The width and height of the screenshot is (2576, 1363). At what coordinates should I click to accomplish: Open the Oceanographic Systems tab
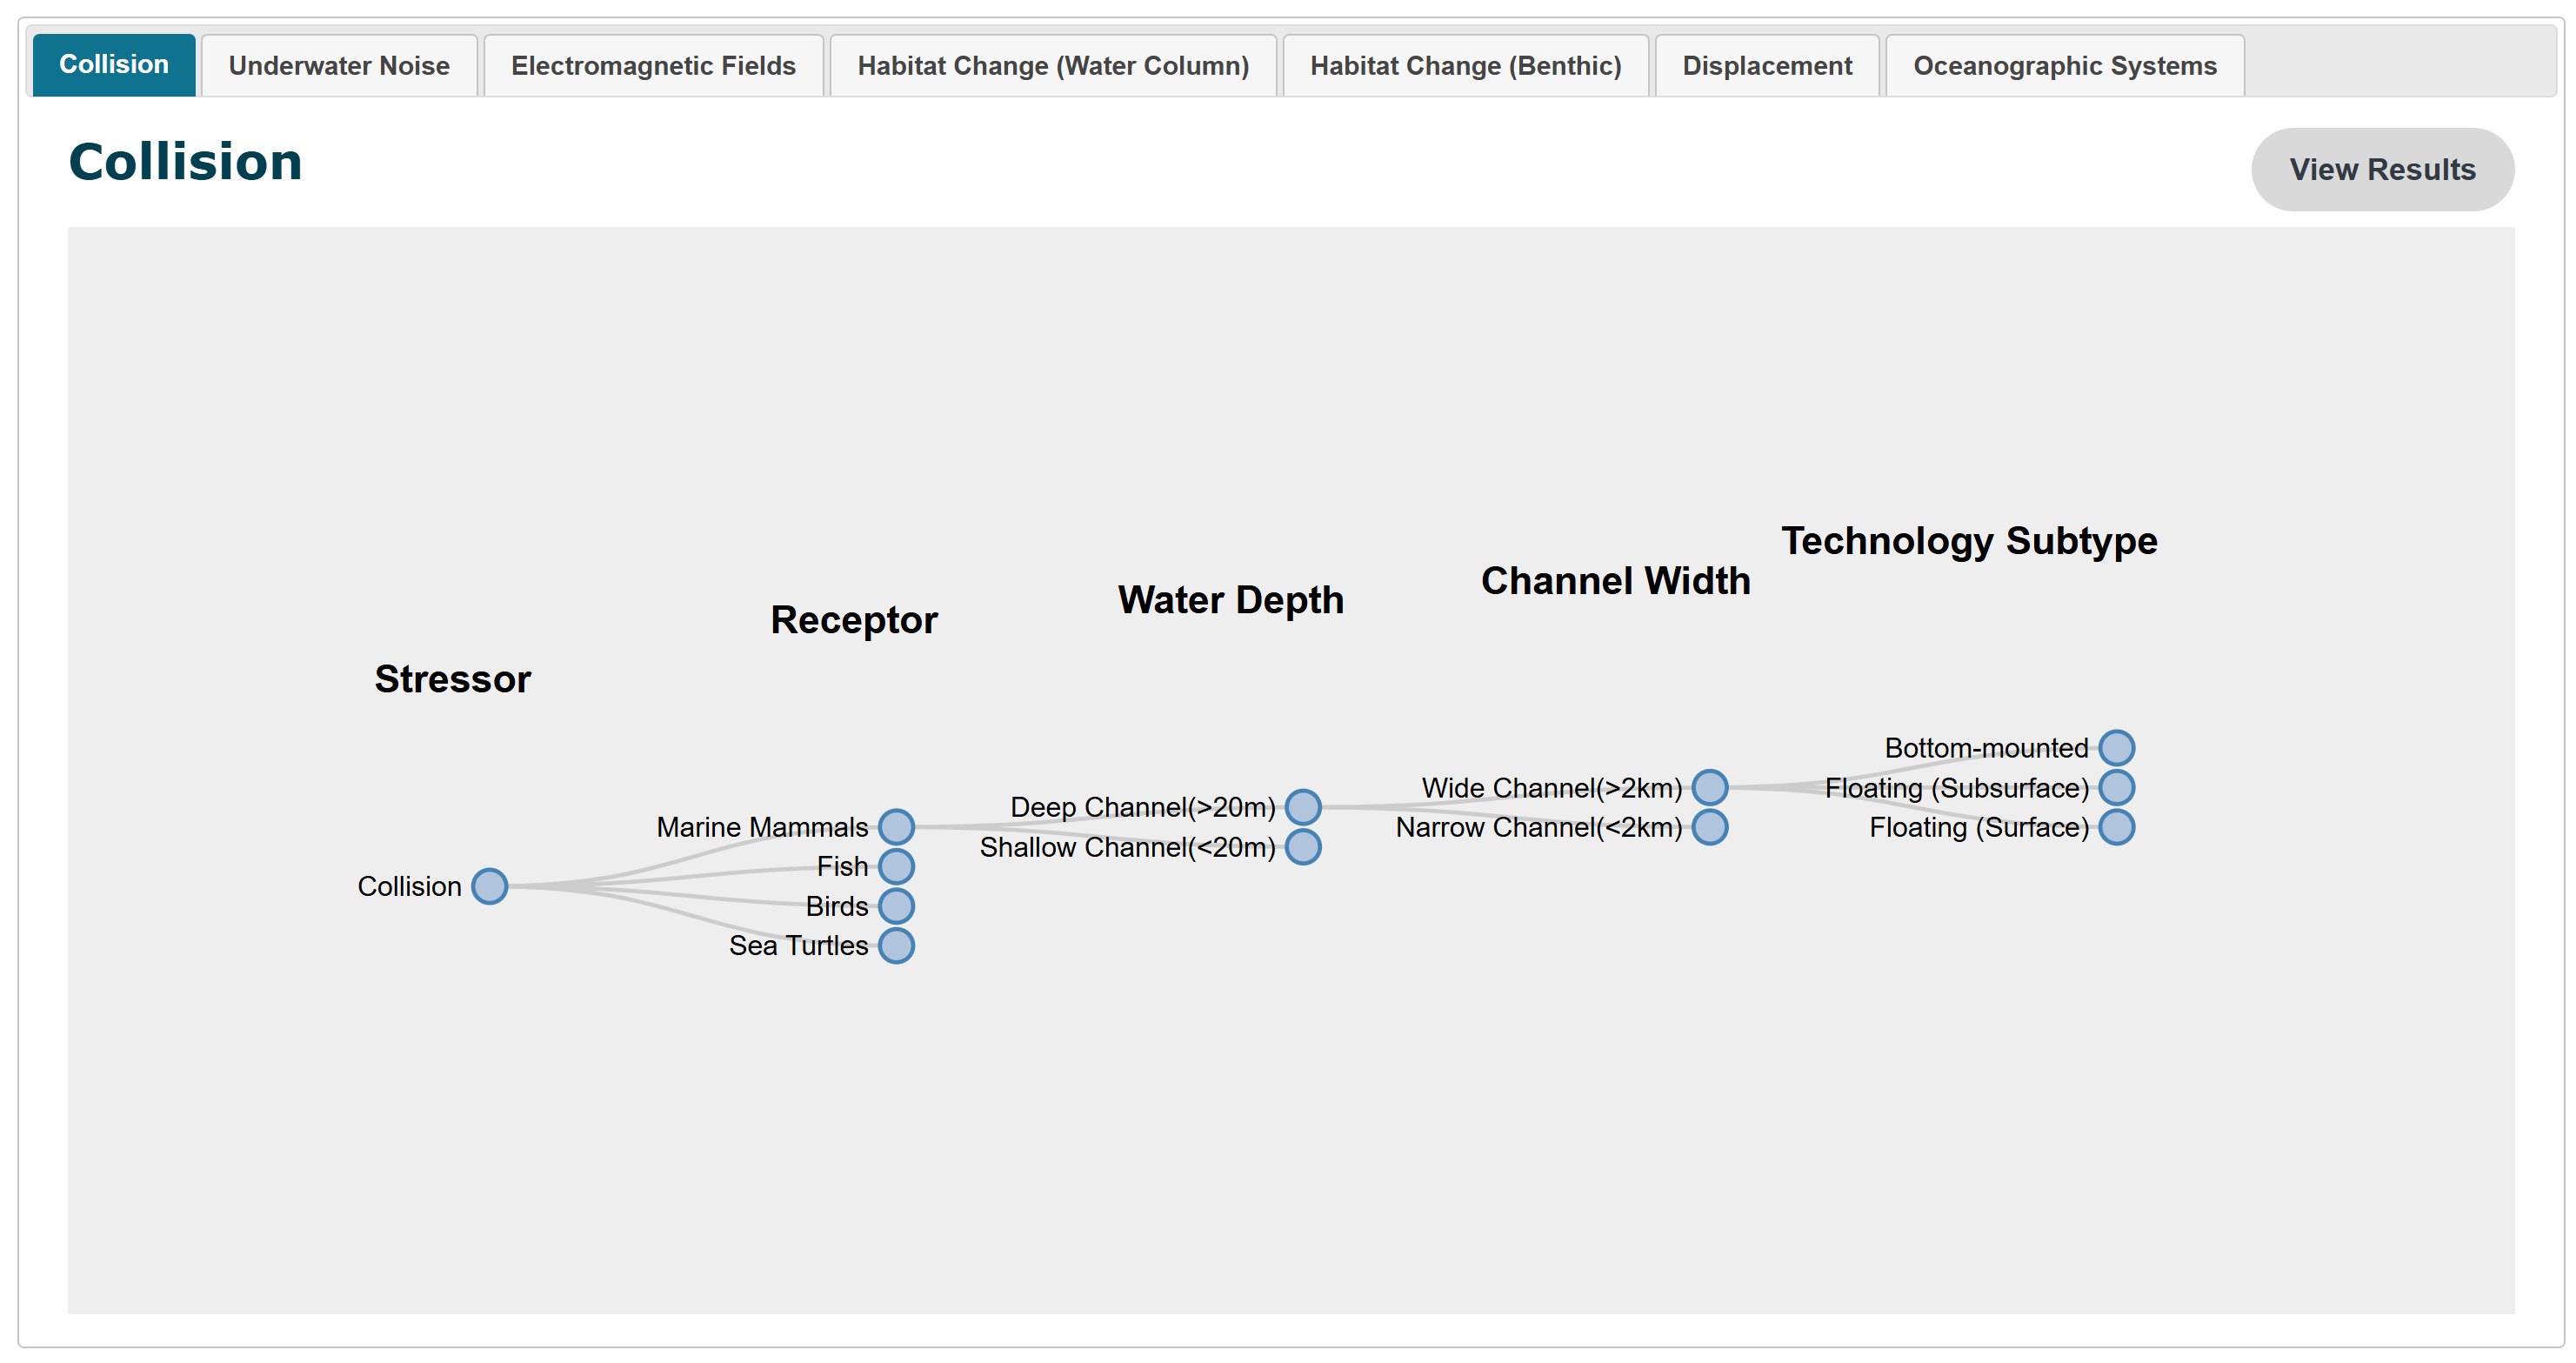(x=2063, y=64)
